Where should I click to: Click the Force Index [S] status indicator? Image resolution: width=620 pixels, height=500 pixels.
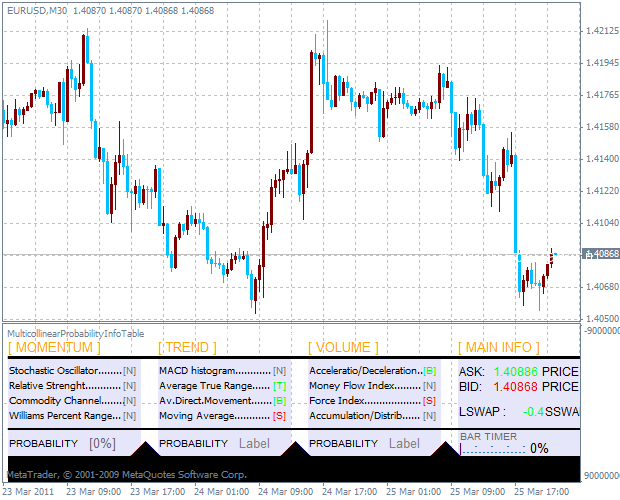(429, 401)
